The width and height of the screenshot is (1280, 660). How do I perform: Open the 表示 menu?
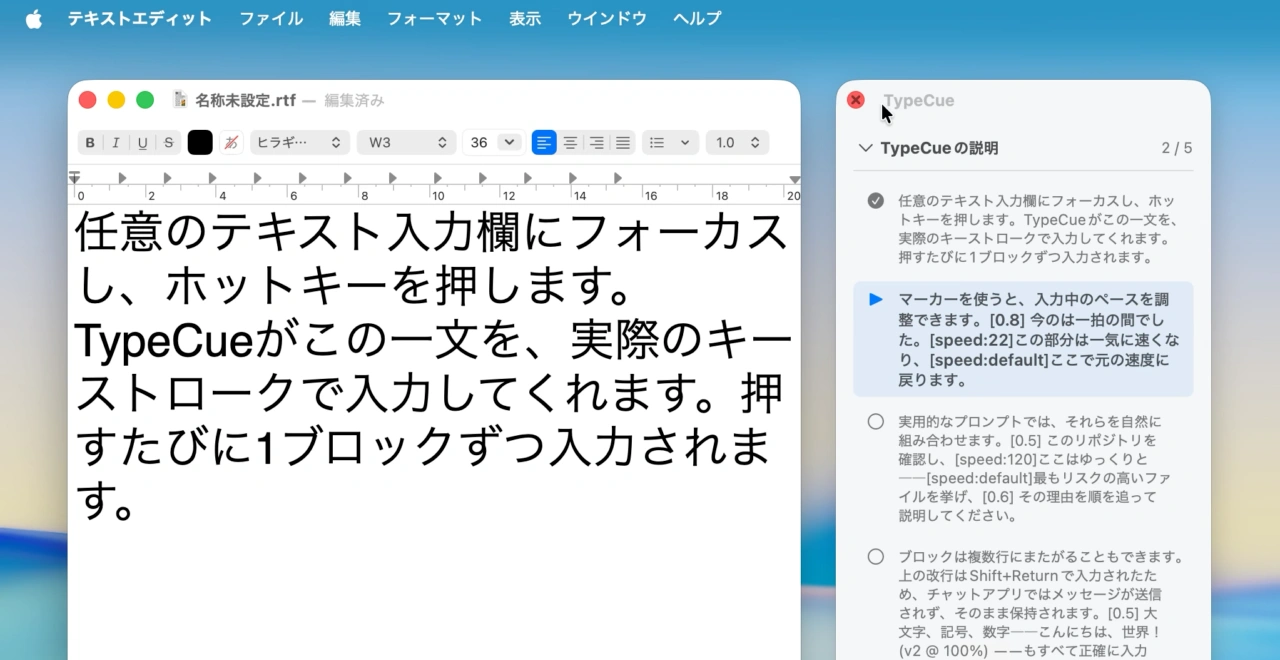pyautogui.click(x=525, y=18)
